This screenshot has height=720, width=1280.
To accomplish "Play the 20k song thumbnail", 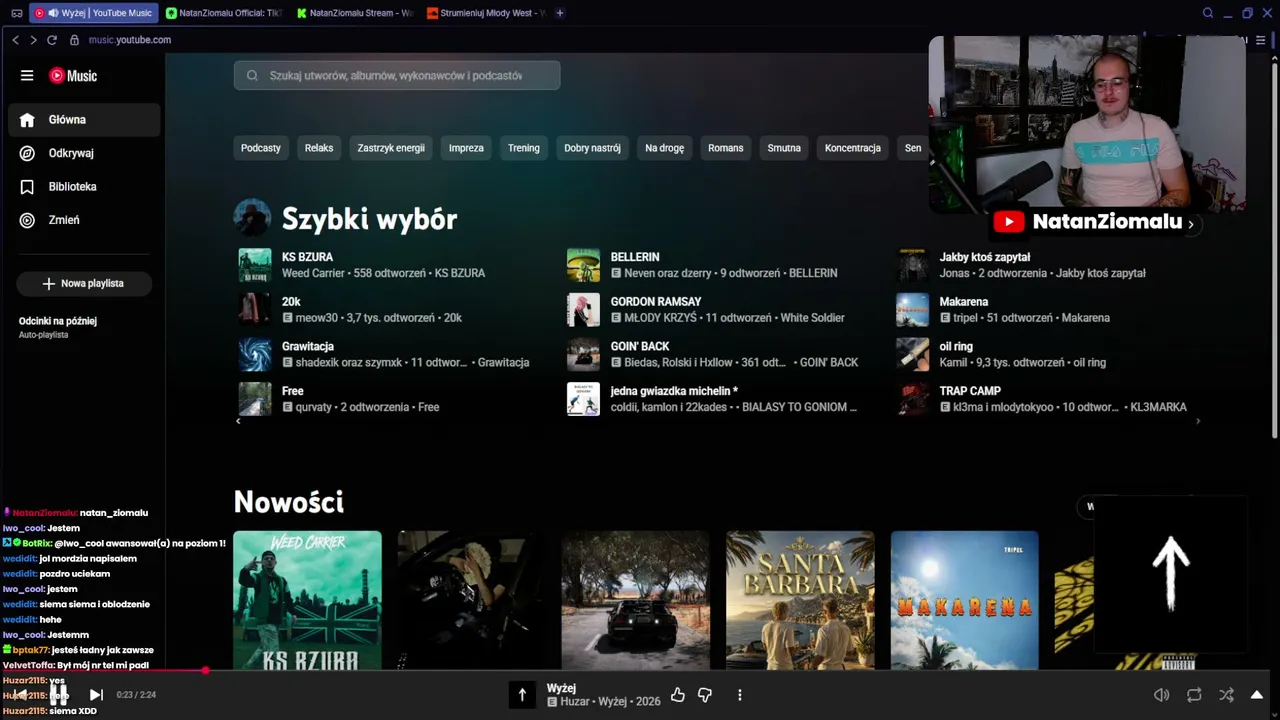I will (254, 310).
